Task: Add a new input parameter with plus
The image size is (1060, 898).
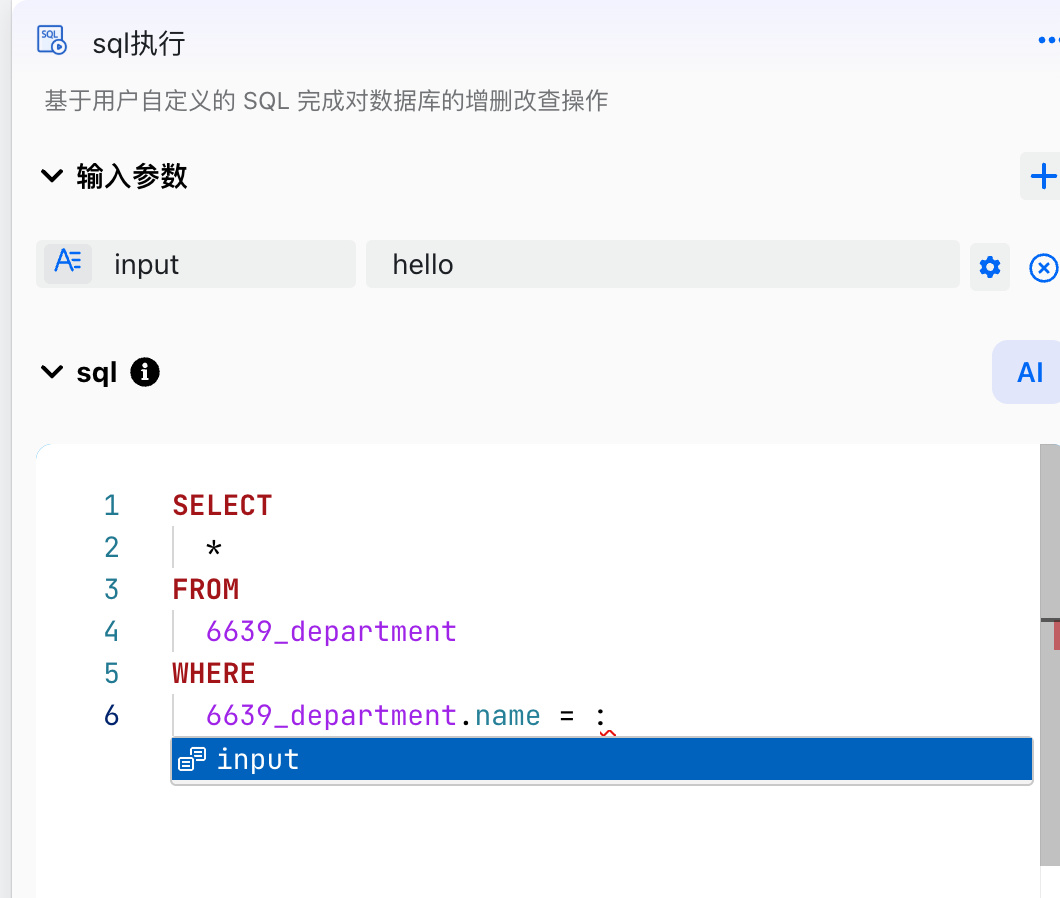Action: (x=1042, y=176)
